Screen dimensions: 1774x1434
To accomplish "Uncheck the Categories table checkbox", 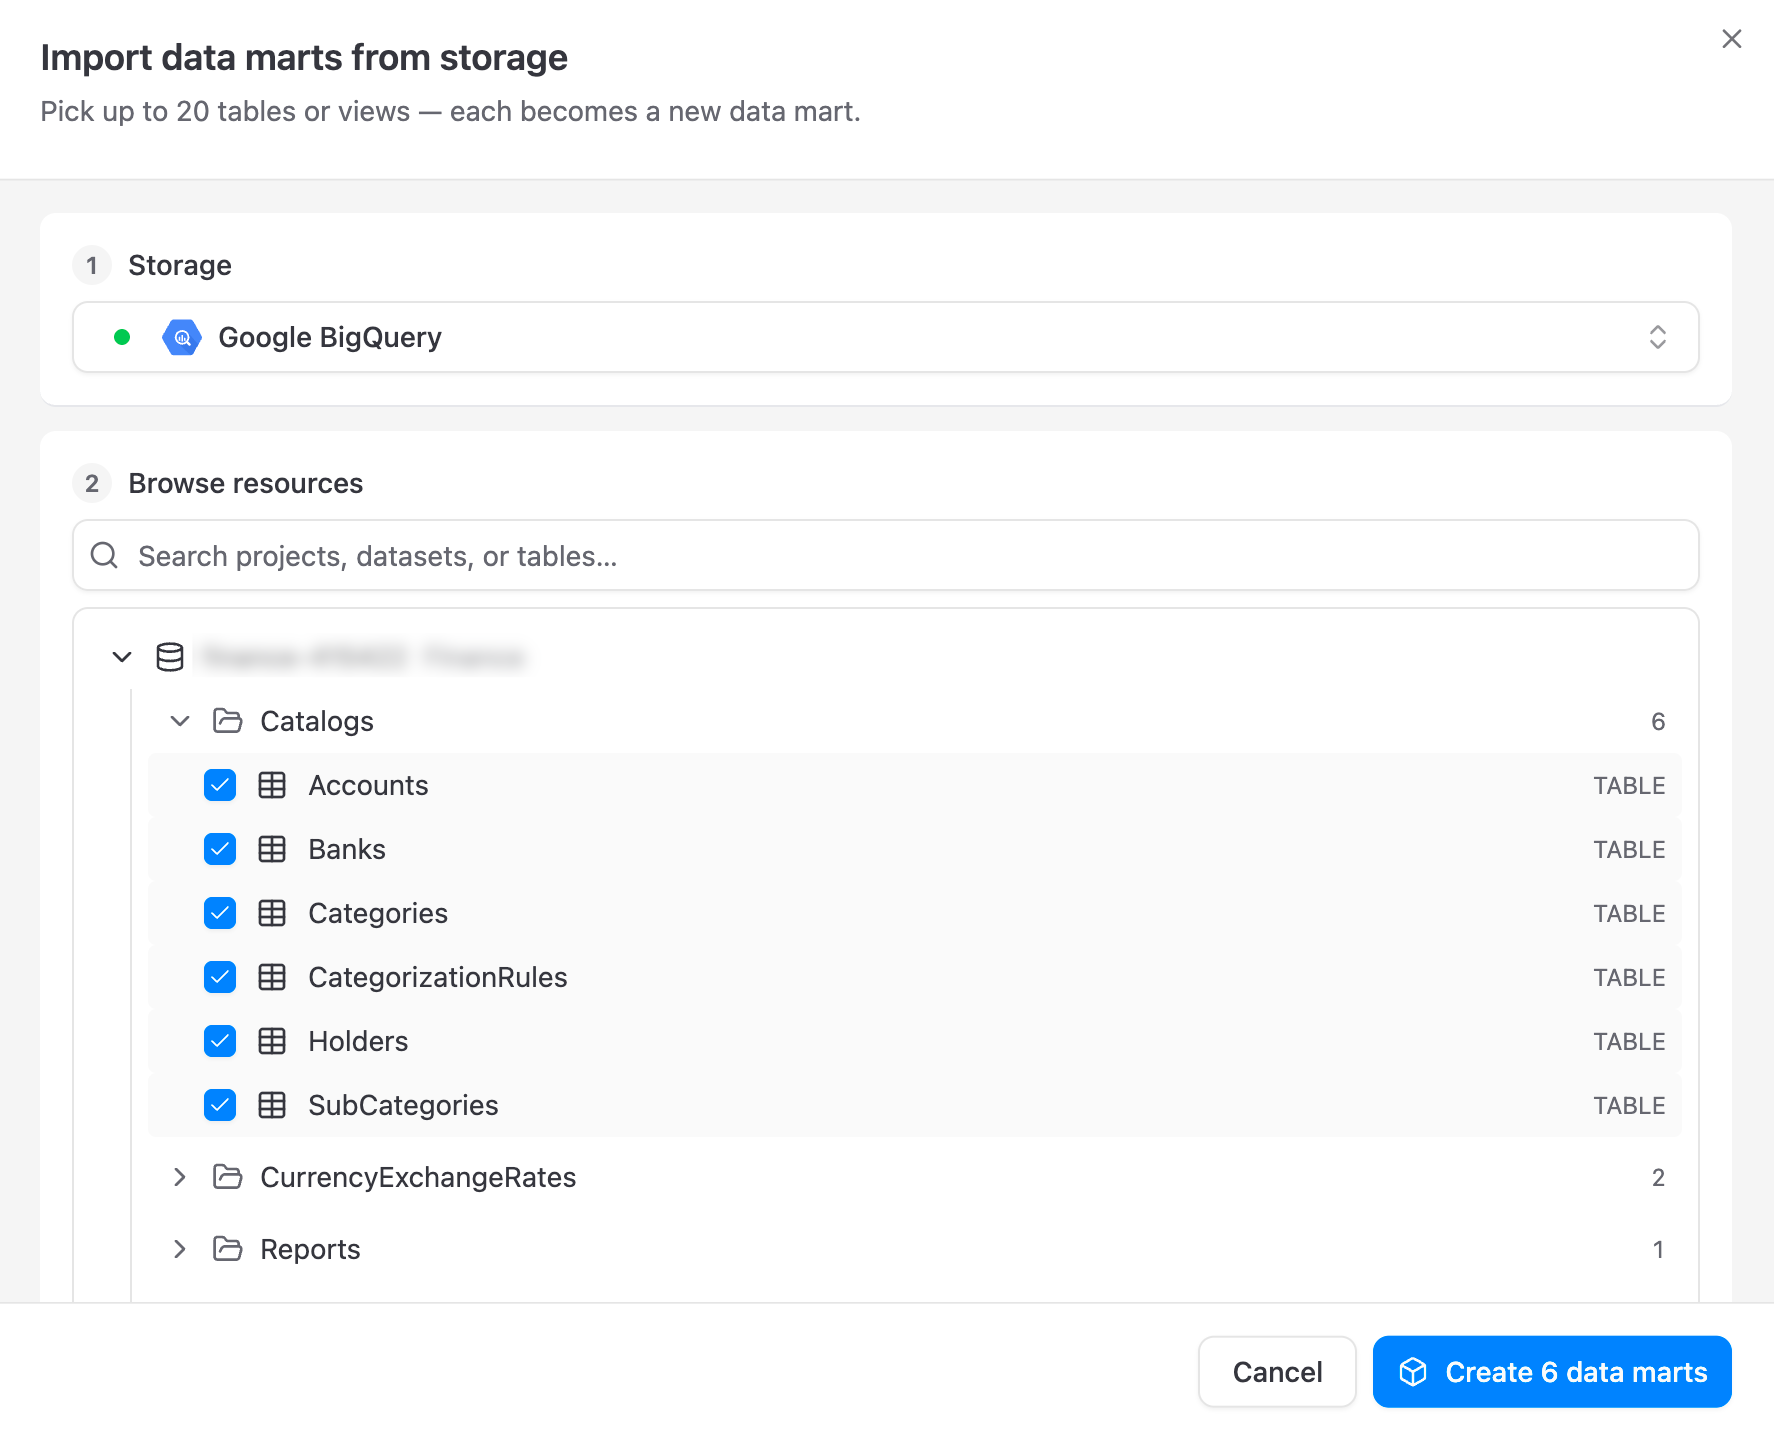I will (220, 913).
